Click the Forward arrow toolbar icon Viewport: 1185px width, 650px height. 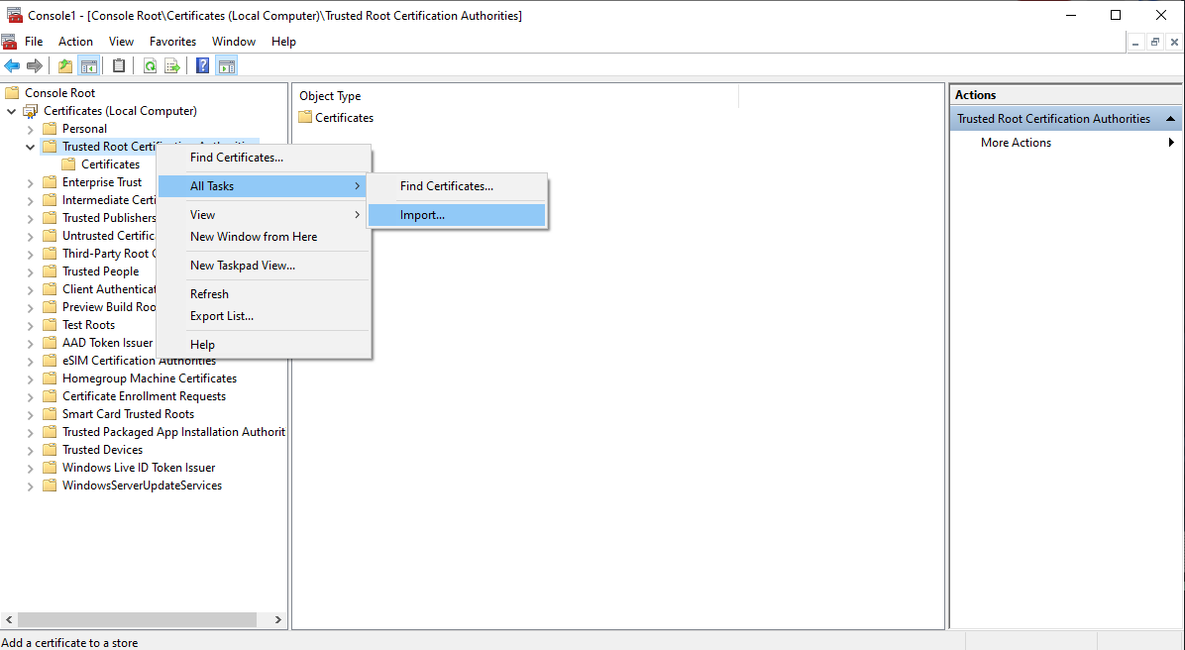35,66
